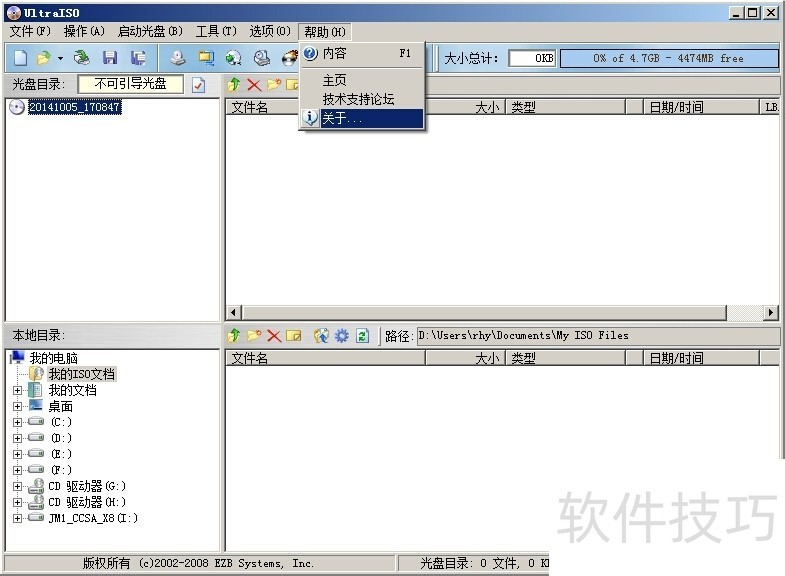Open the dropdown arrow next to Open icon
The width and height of the screenshot is (785, 576).
[x=60, y=59]
